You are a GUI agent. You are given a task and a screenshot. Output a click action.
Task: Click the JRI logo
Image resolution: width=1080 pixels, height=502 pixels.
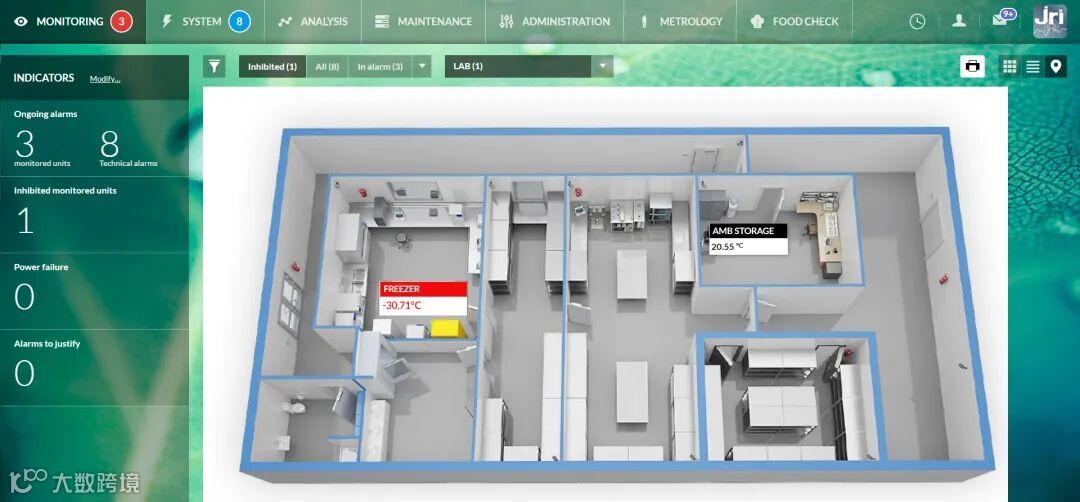click(x=1050, y=21)
